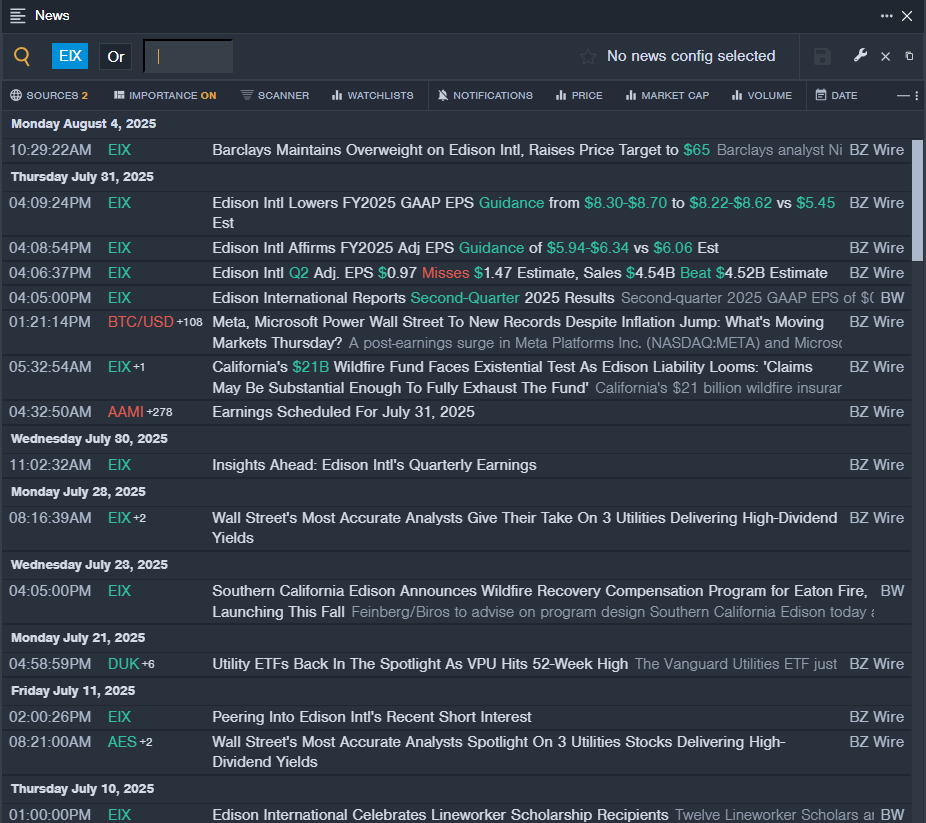This screenshot has height=823, width=926.
Task: Click the AES ticker symbol
Action: [x=122, y=742]
